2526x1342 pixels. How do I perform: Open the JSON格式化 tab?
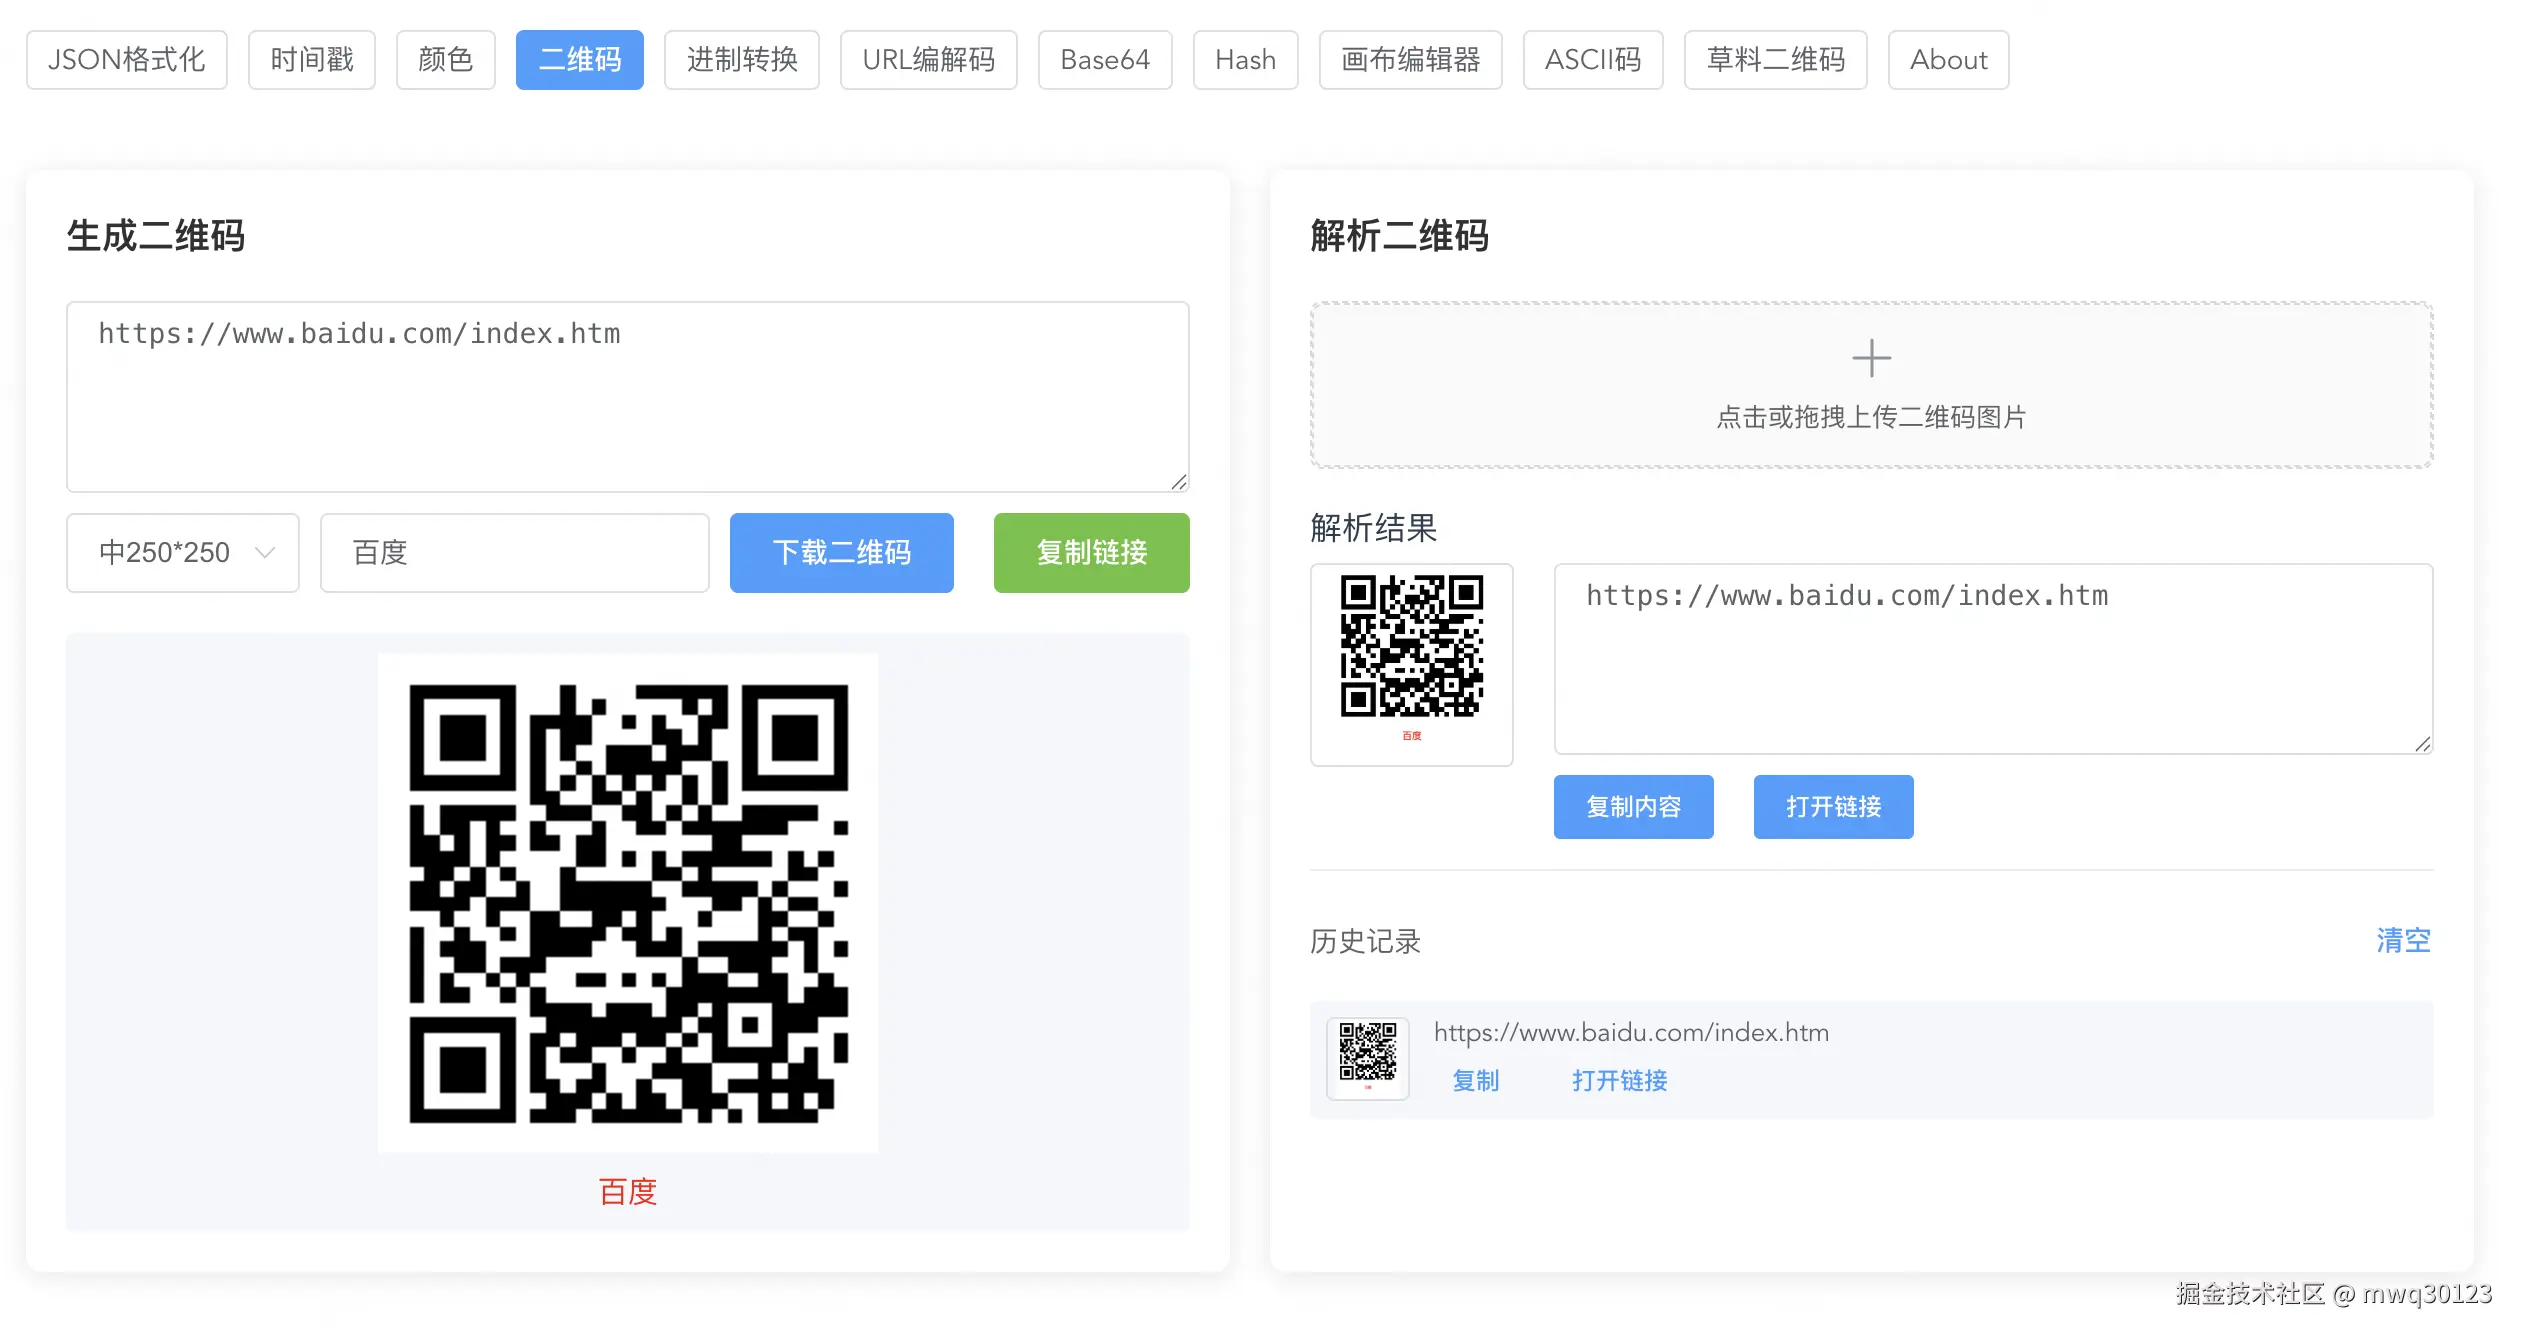[127, 60]
